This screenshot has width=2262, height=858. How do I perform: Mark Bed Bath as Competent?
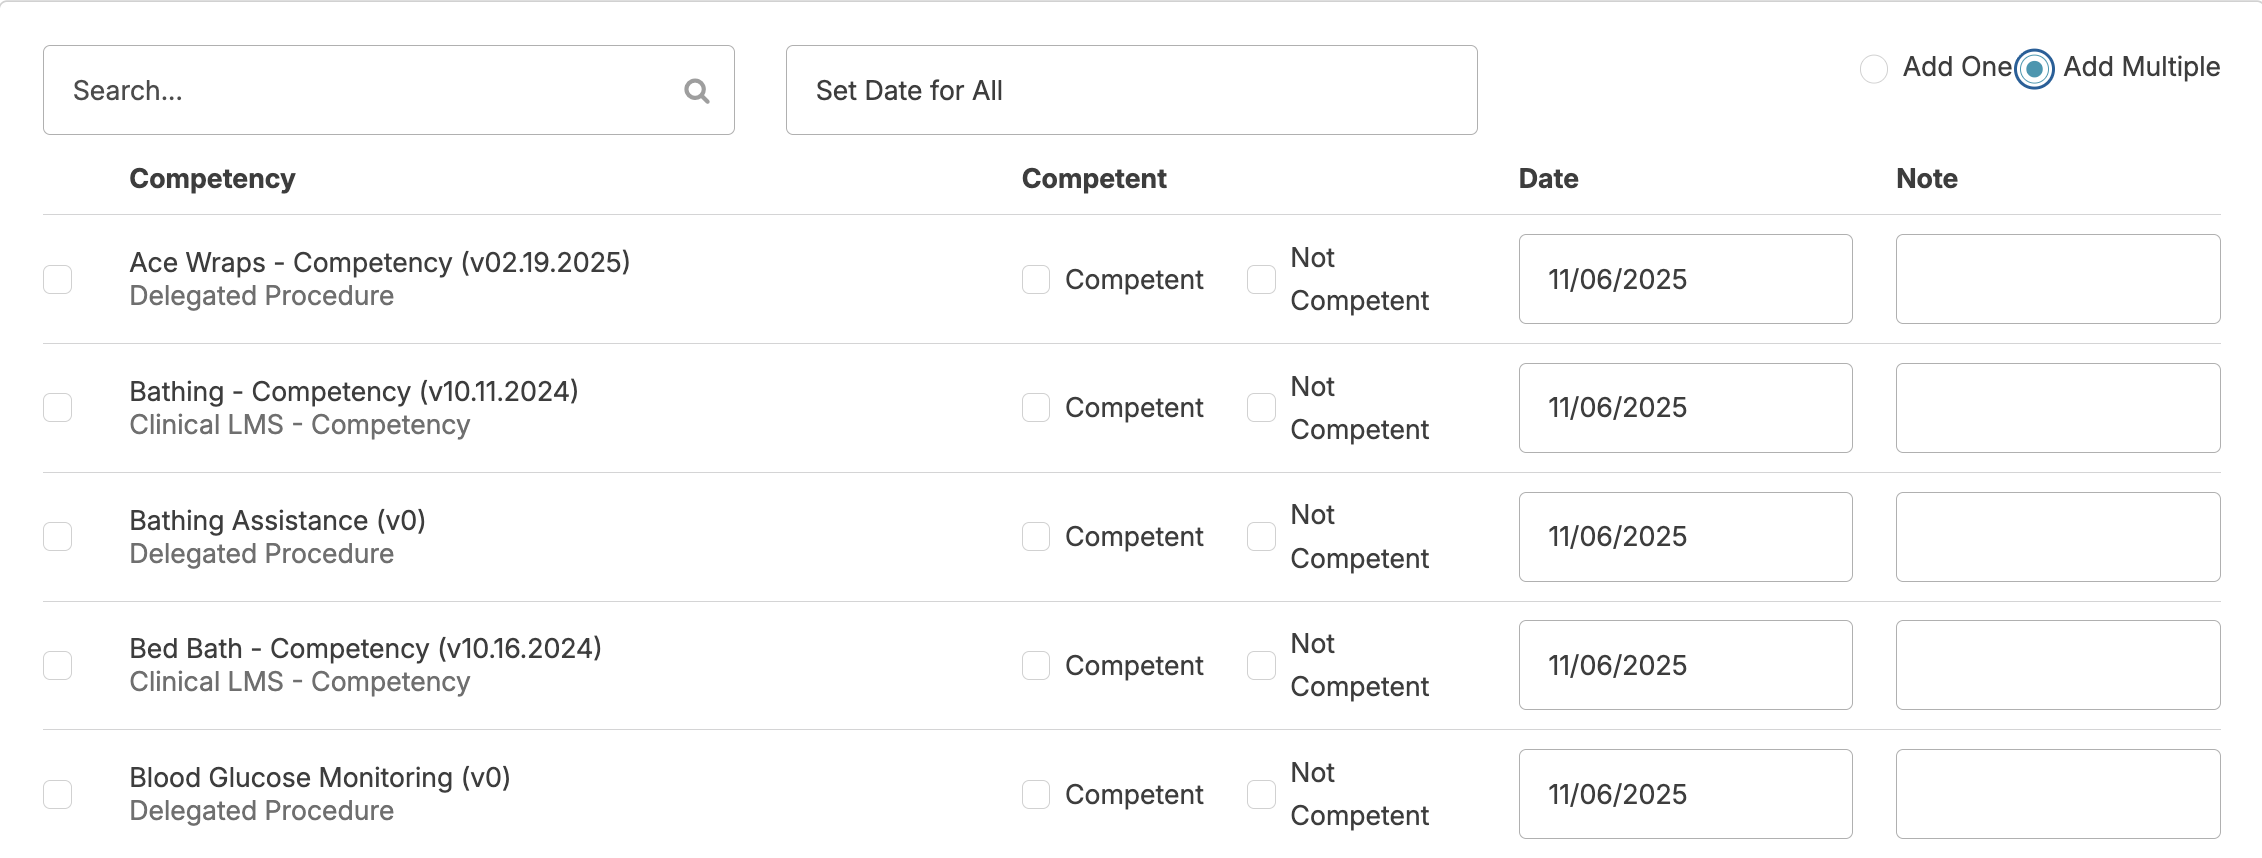click(1036, 666)
